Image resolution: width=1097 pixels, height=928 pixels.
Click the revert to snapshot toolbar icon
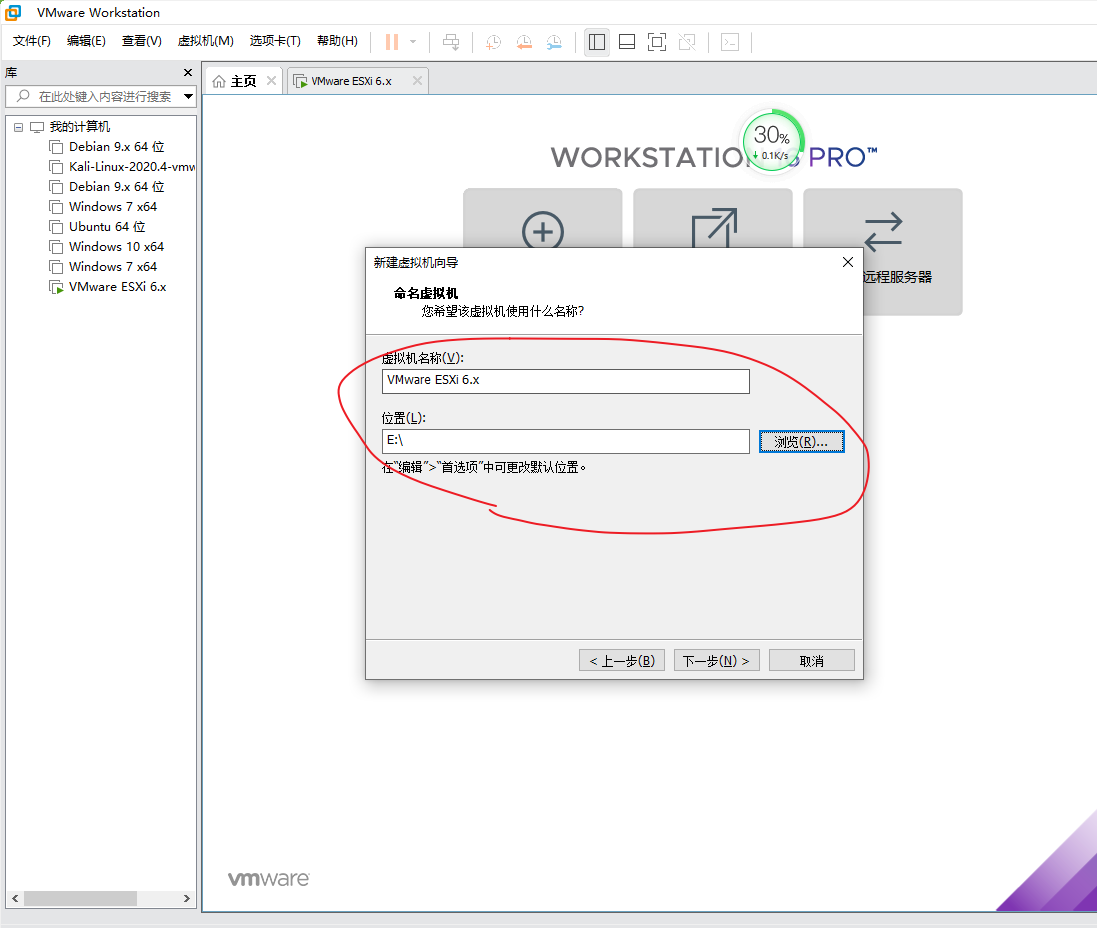coord(524,42)
